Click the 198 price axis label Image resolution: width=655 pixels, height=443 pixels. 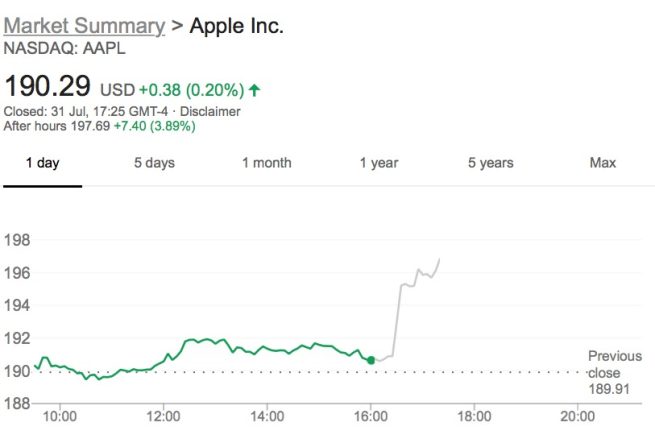coord(17,240)
